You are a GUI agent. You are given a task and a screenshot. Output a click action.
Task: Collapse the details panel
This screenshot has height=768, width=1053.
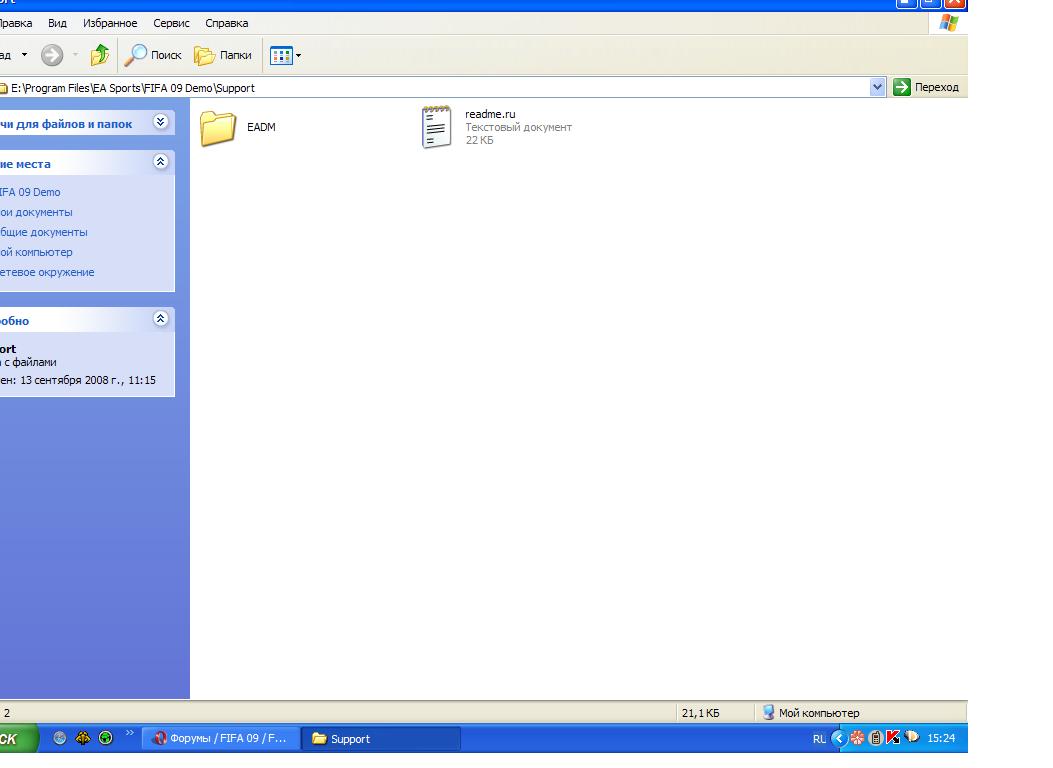pyautogui.click(x=161, y=319)
